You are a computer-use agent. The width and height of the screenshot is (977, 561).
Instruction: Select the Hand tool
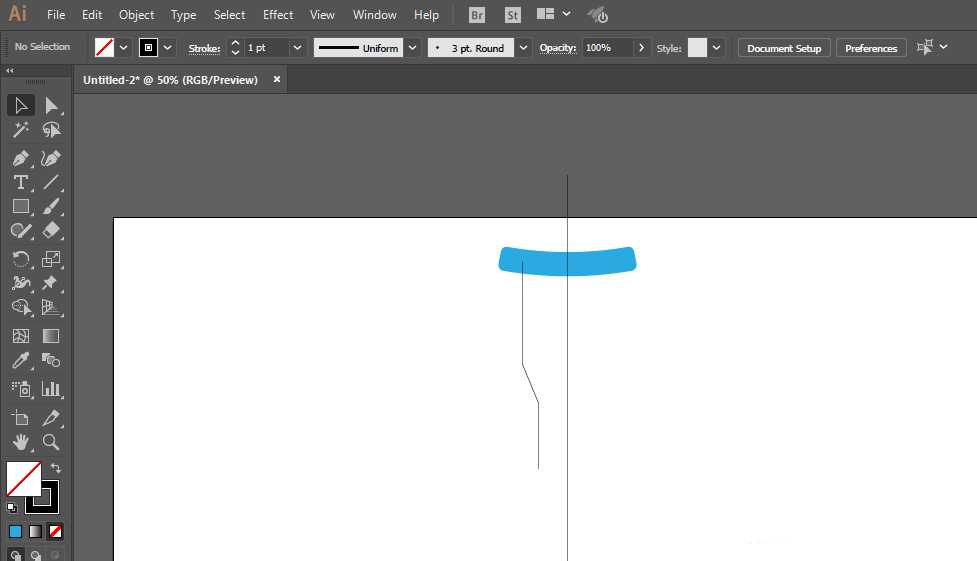coord(20,441)
